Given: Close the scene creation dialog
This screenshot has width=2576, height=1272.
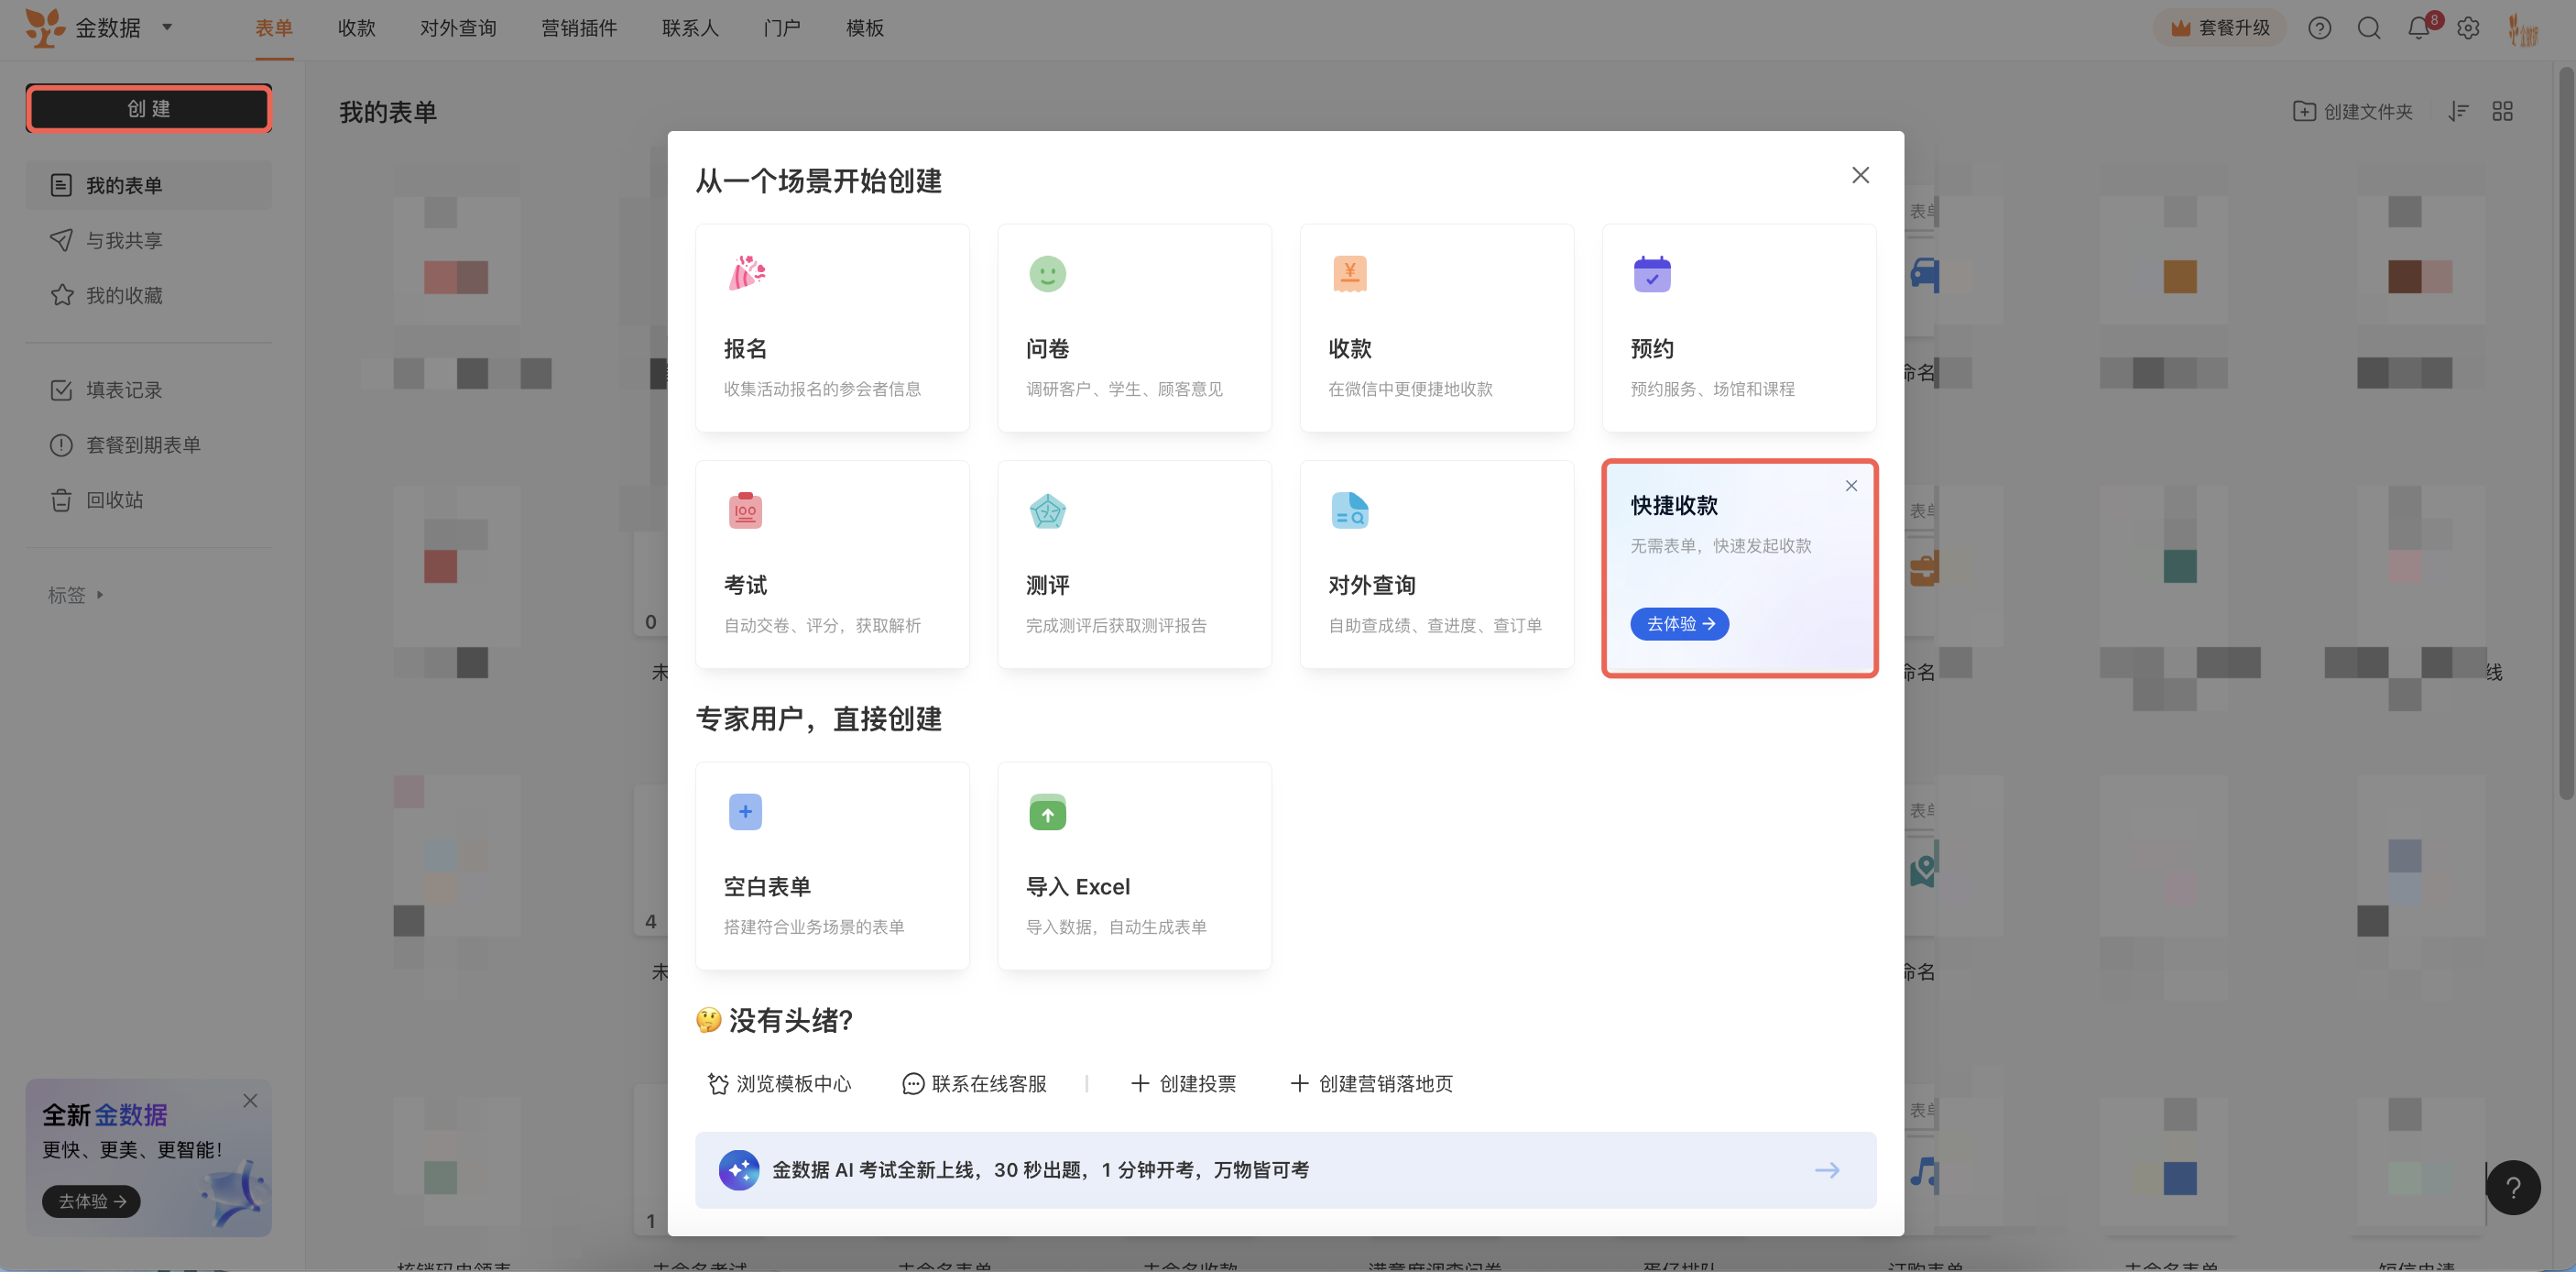Looking at the screenshot, I should click(x=1860, y=175).
